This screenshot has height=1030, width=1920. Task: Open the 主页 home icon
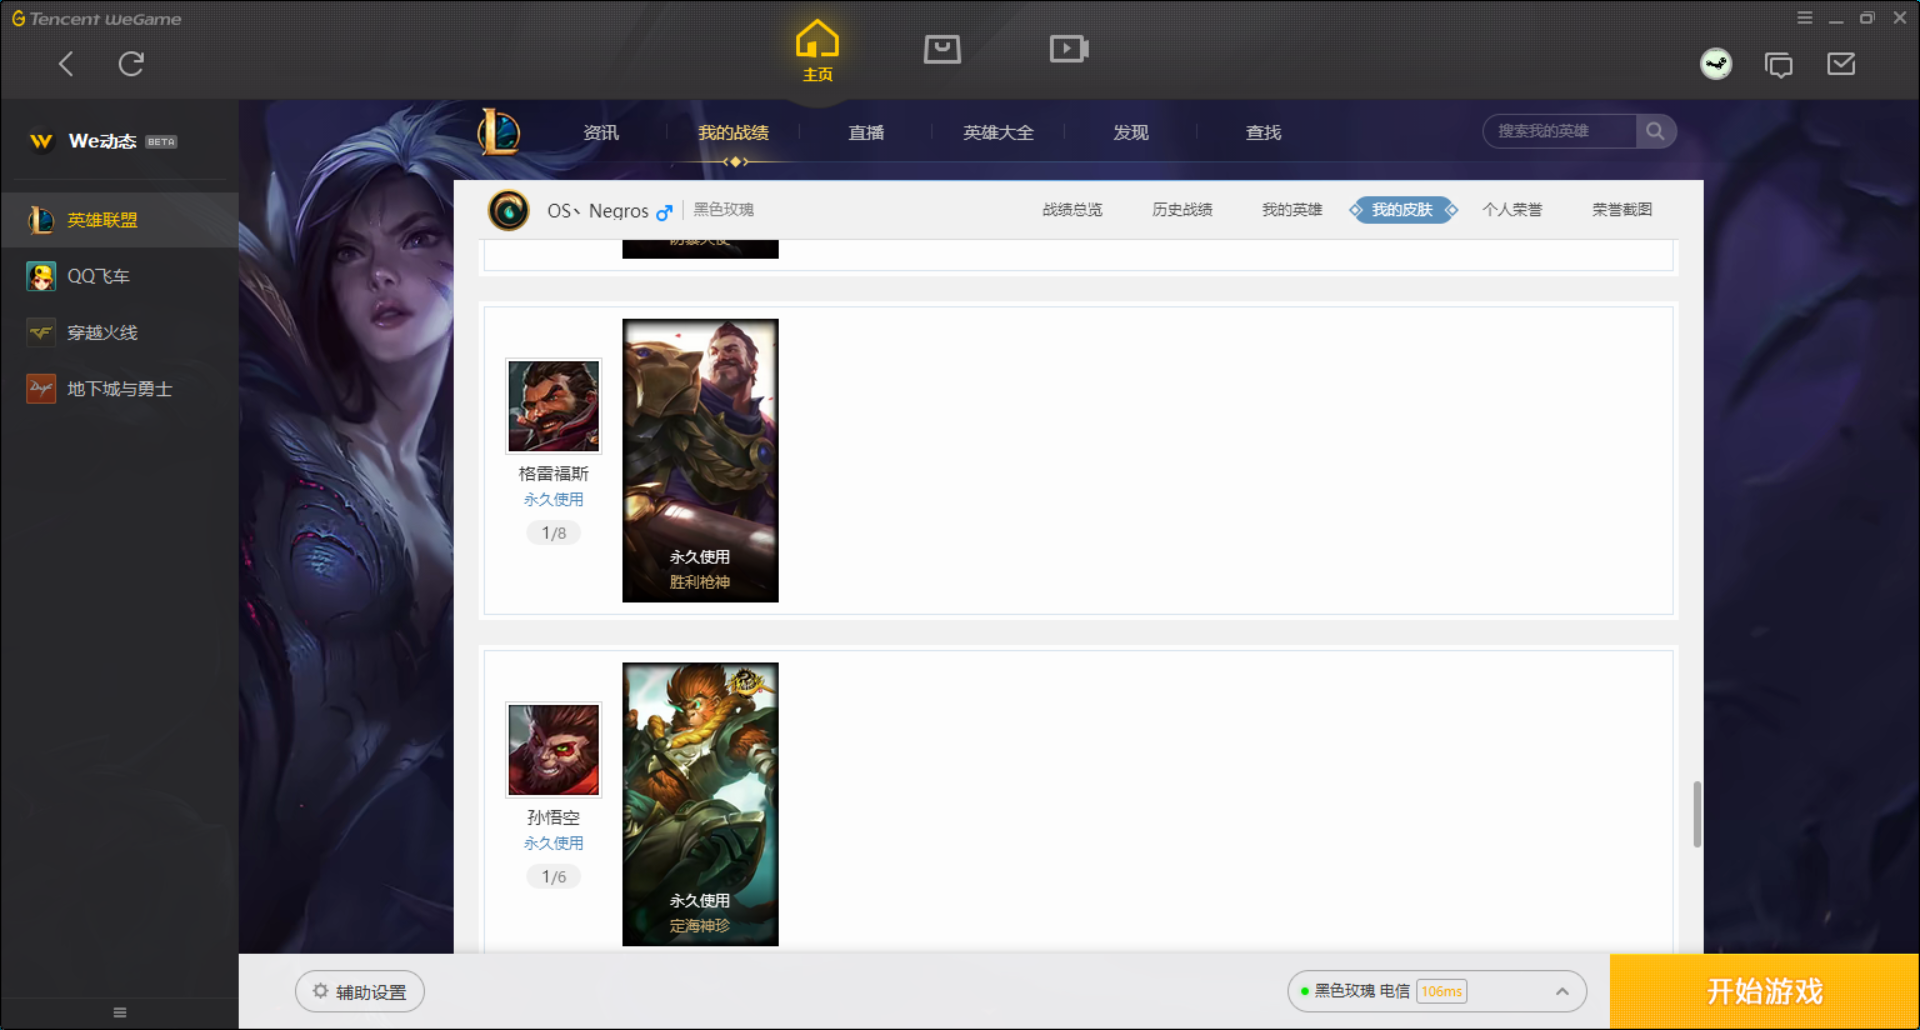pos(817,50)
